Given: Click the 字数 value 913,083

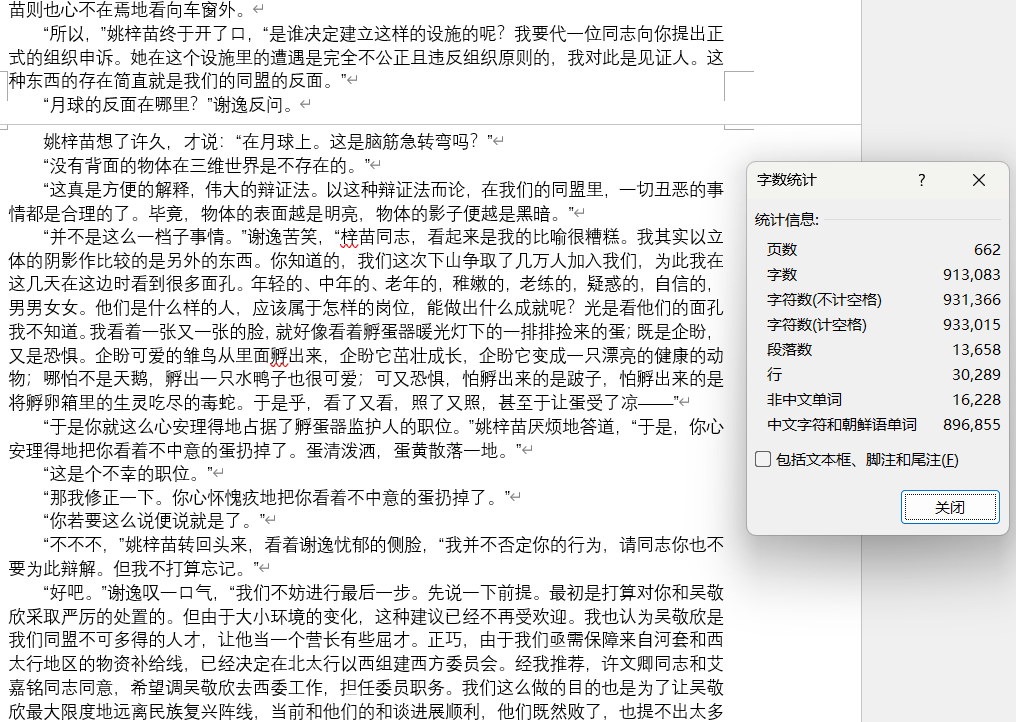Looking at the screenshot, I should coord(972,275).
